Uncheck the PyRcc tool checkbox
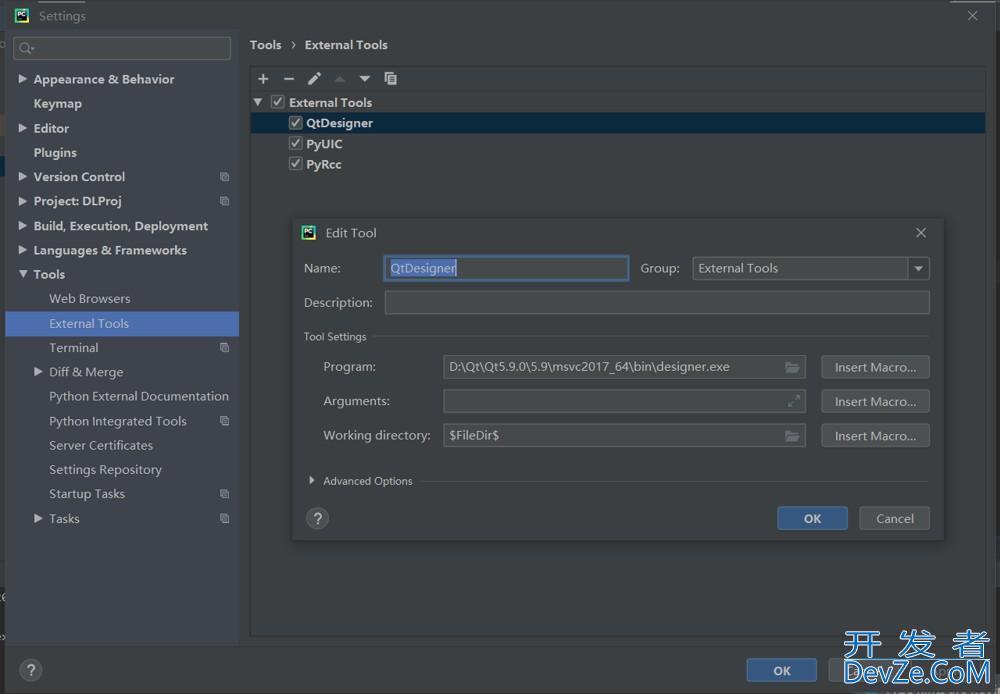1000x694 pixels. tap(295, 164)
